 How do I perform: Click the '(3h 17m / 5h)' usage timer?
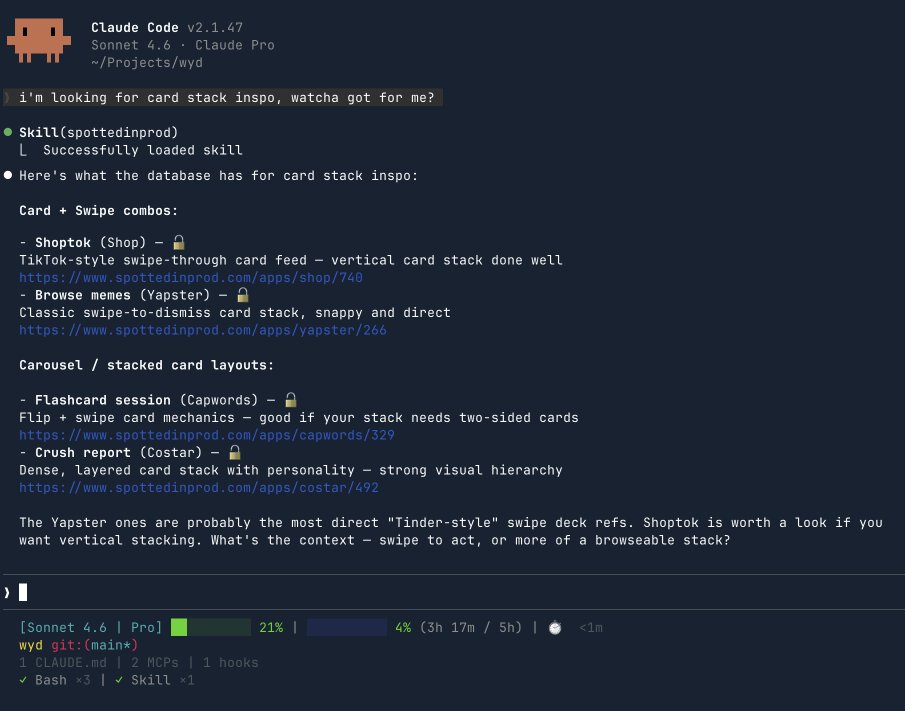point(470,627)
